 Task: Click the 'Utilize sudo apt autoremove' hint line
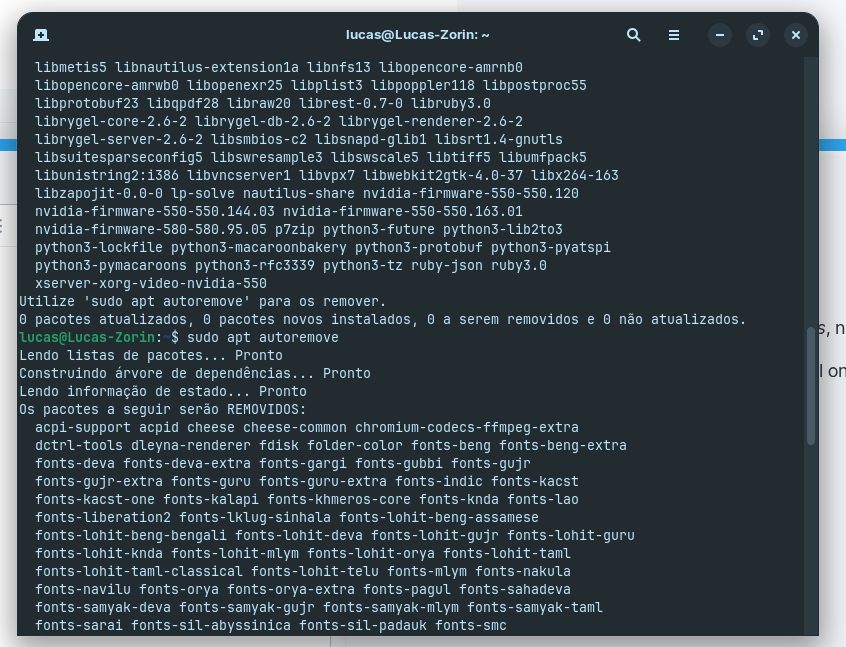[x=202, y=301]
